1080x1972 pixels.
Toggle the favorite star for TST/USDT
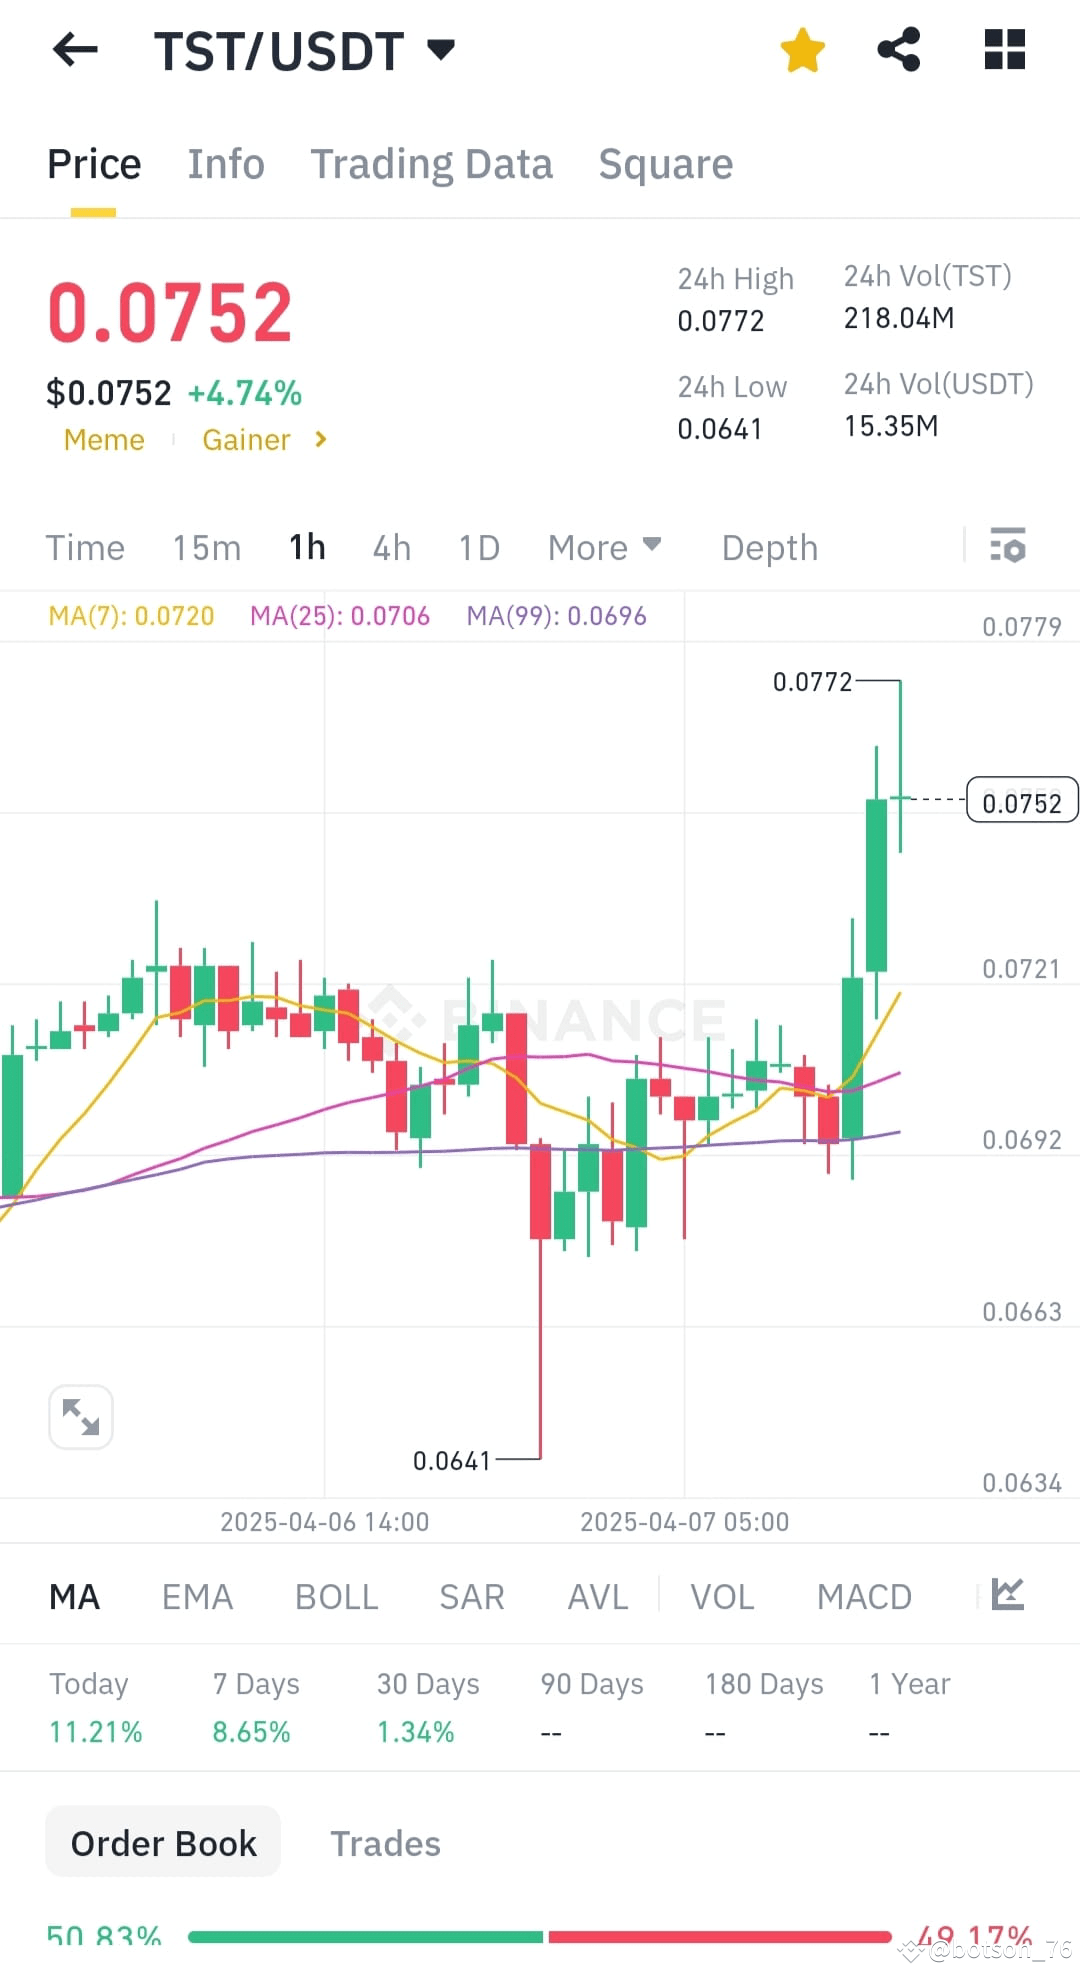click(803, 48)
